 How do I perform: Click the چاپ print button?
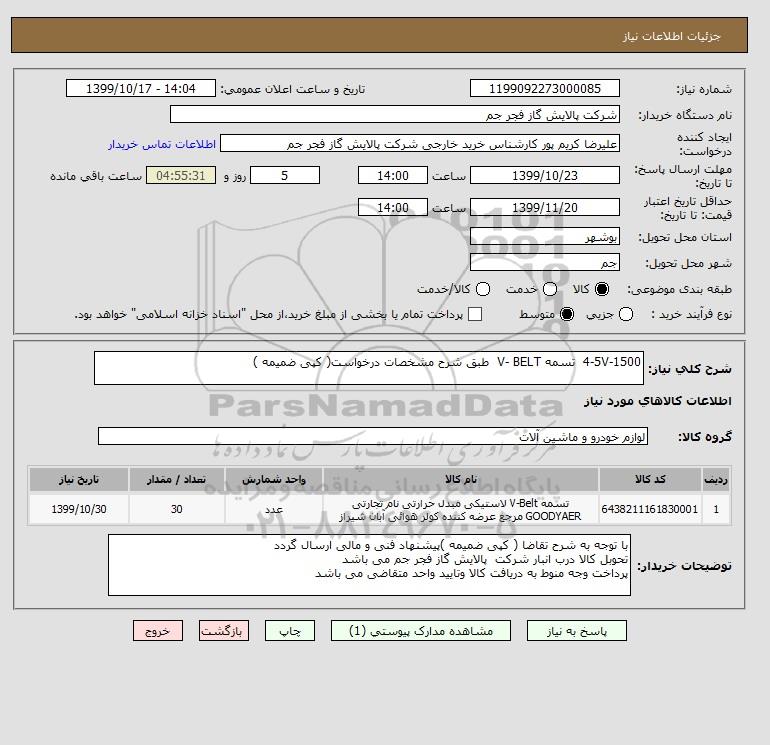pyautogui.click(x=290, y=631)
